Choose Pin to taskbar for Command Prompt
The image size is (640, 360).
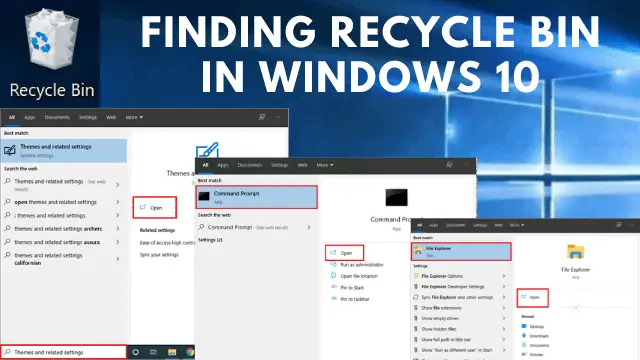tap(355, 299)
